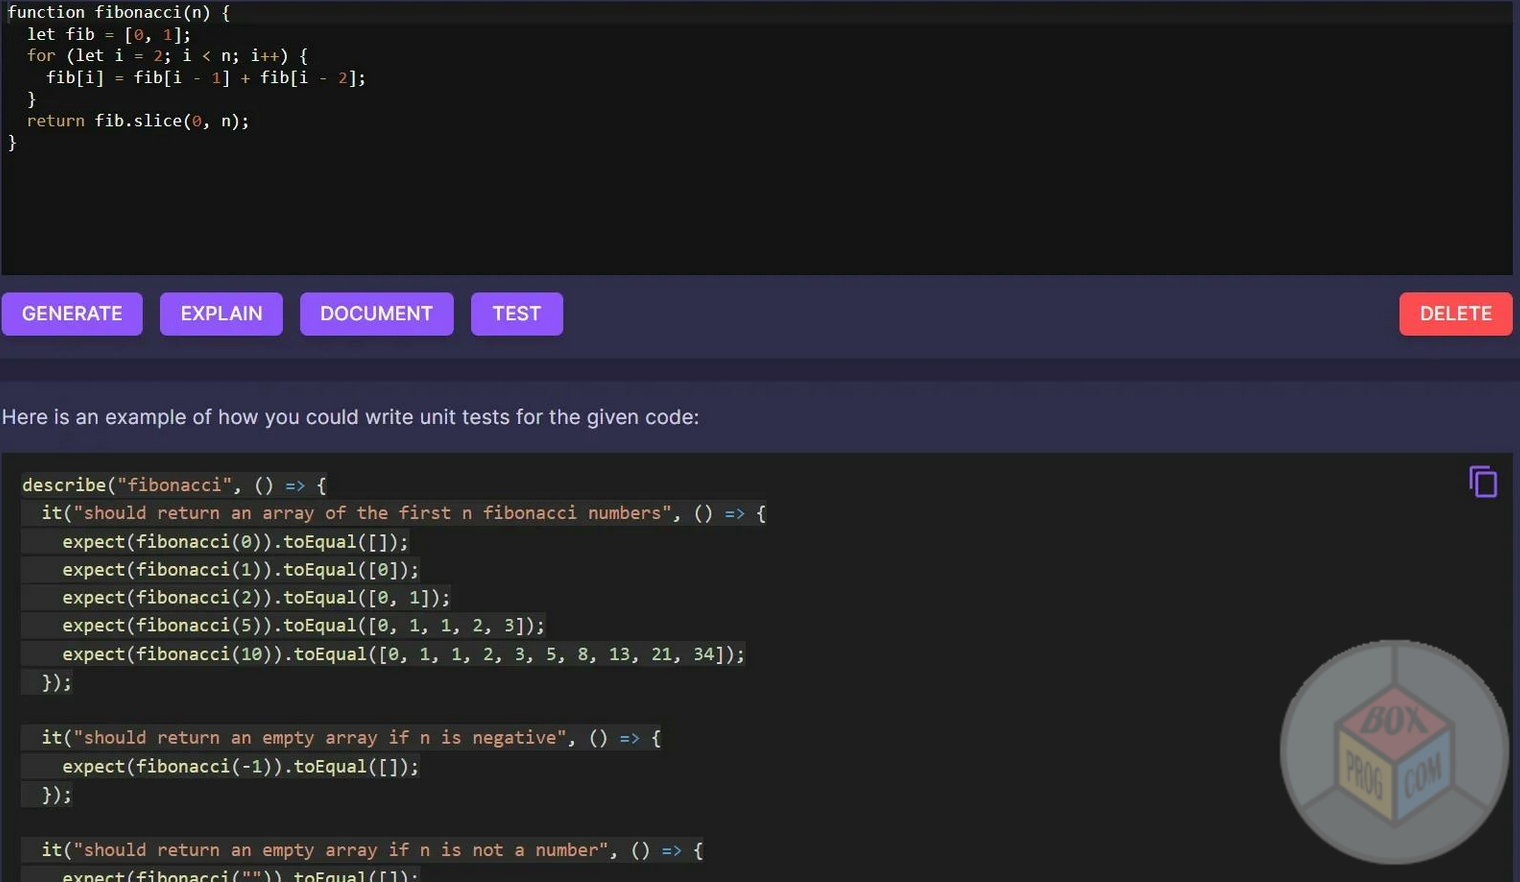Click the expect(fibonacci(10)) assertion line
The width and height of the screenshot is (1520, 882).
[403, 654]
